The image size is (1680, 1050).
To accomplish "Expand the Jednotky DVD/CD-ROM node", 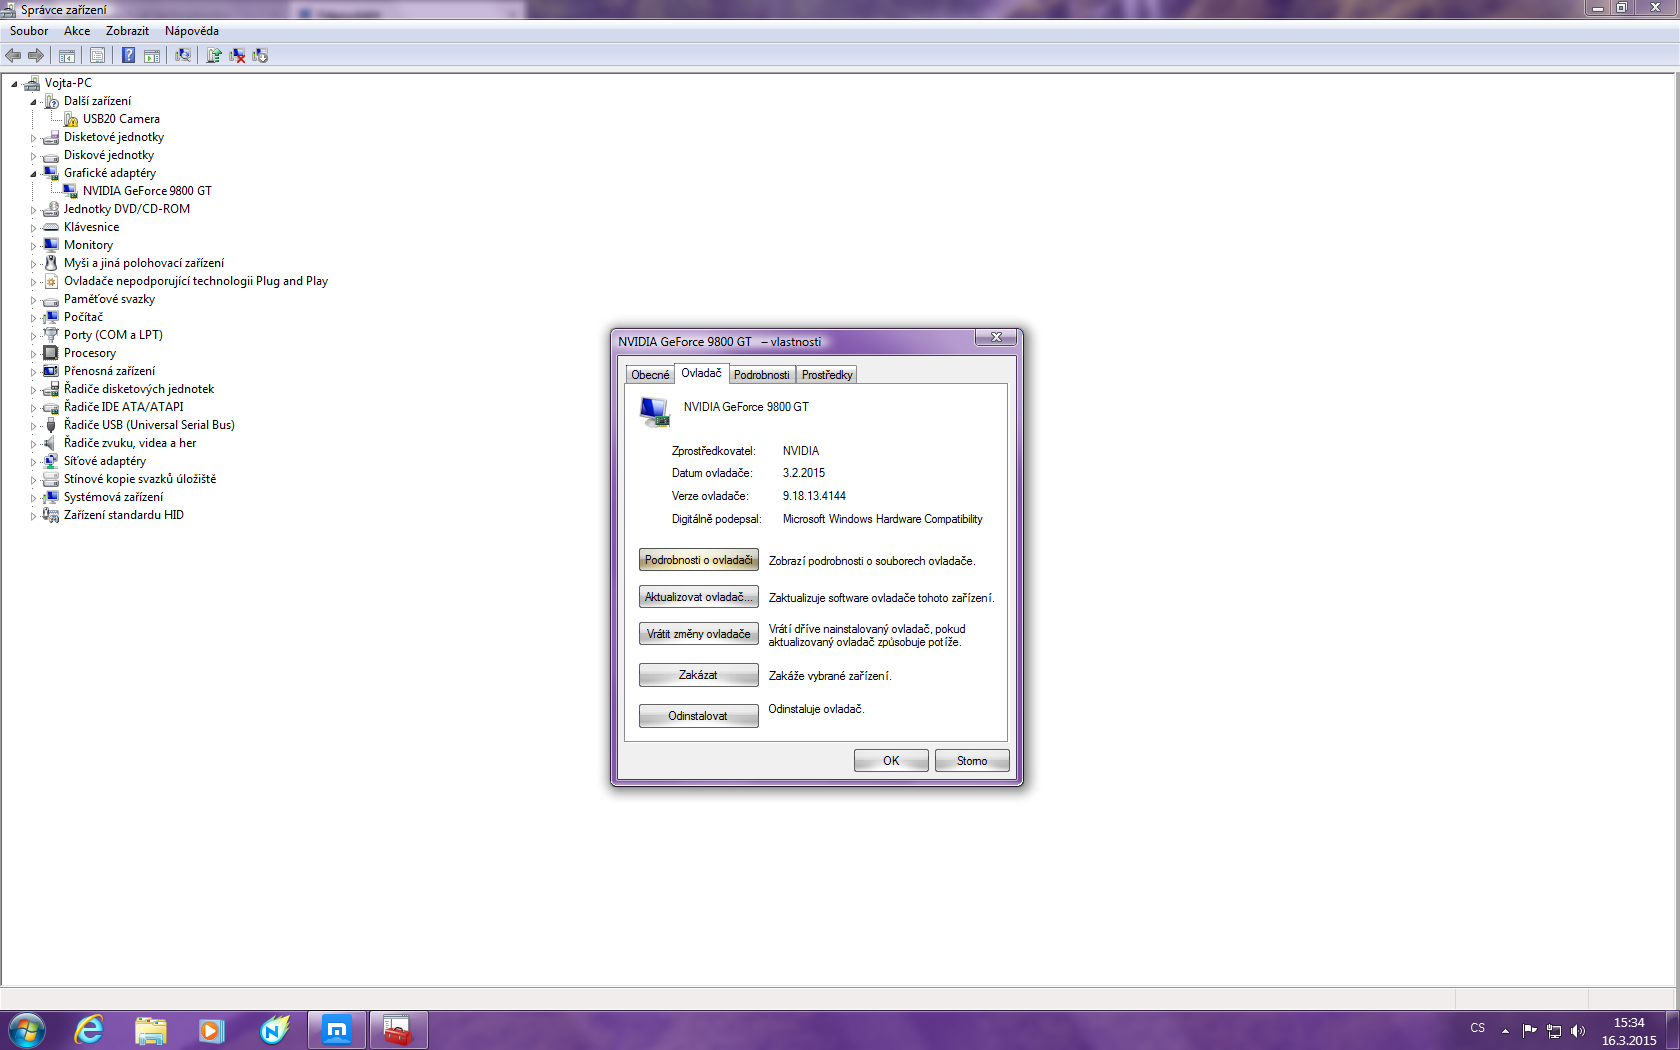I will (33, 210).
